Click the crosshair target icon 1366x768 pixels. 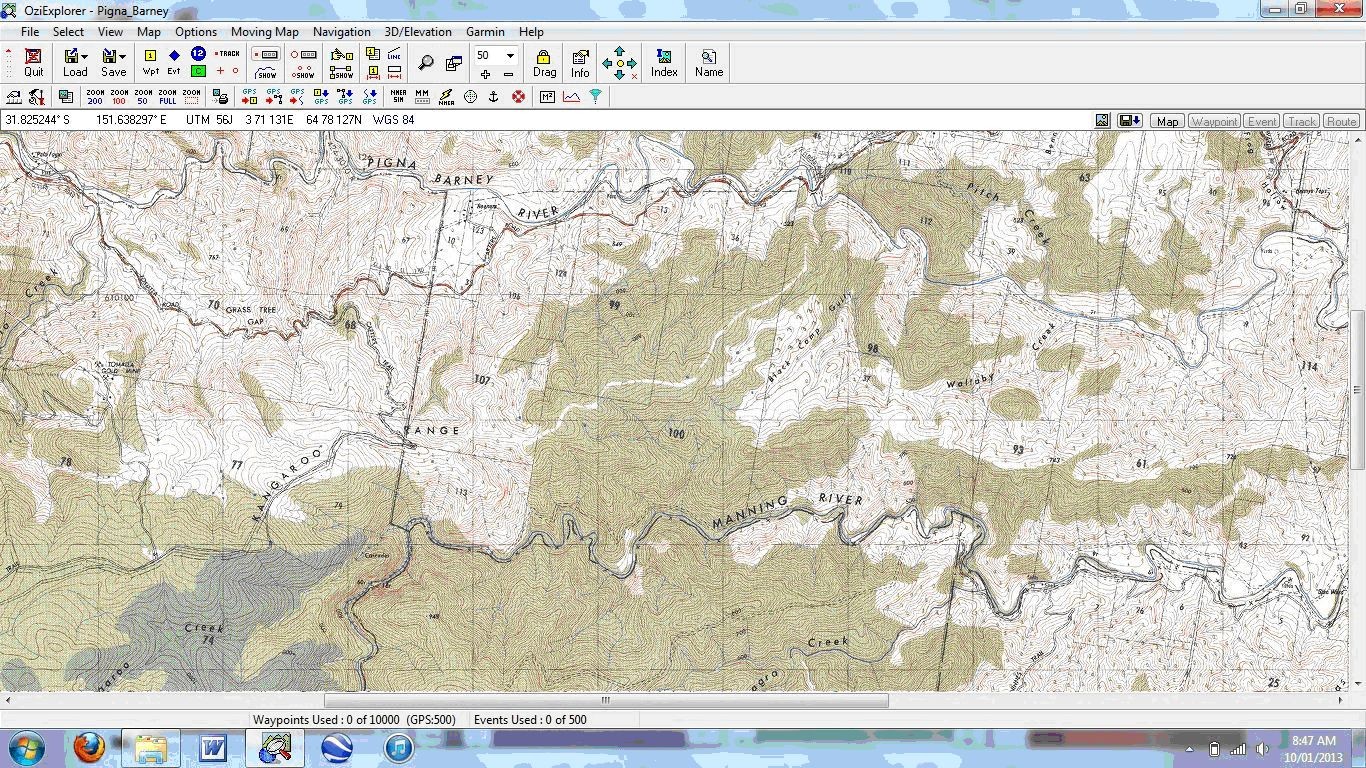pos(470,97)
